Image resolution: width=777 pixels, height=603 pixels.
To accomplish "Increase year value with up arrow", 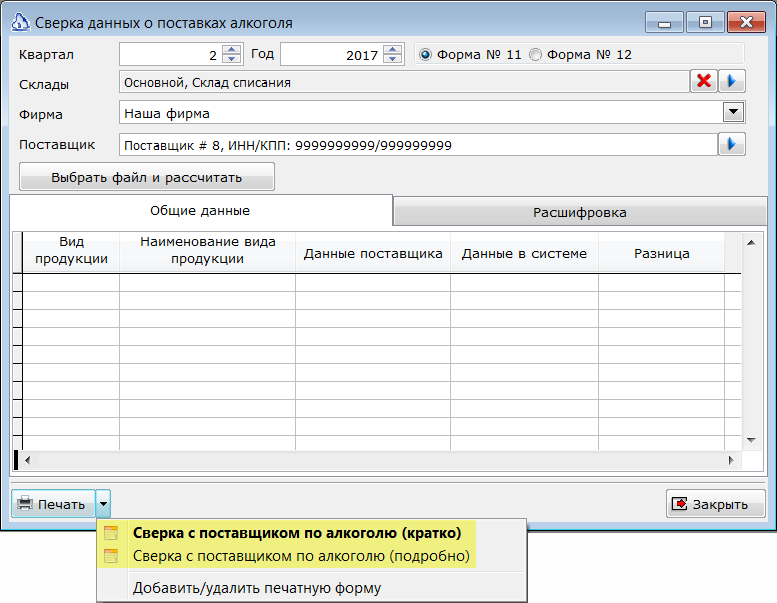I will point(392,50).
